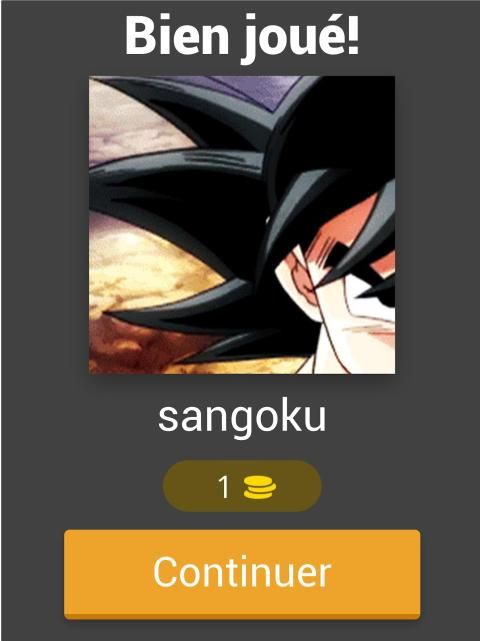Viewport: 480px width, 641px height.
Task: Click the Bien joué! heading
Action: point(242,36)
